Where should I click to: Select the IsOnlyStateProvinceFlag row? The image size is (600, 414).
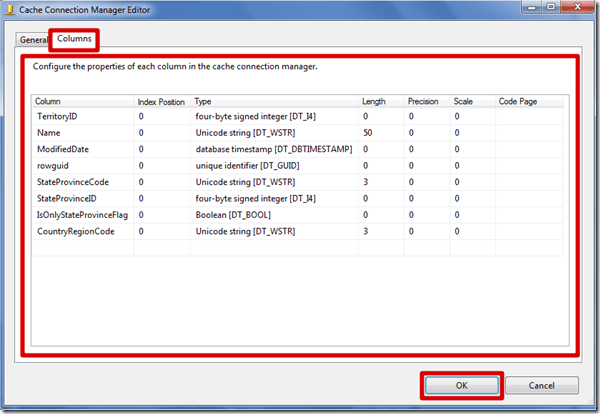82,215
